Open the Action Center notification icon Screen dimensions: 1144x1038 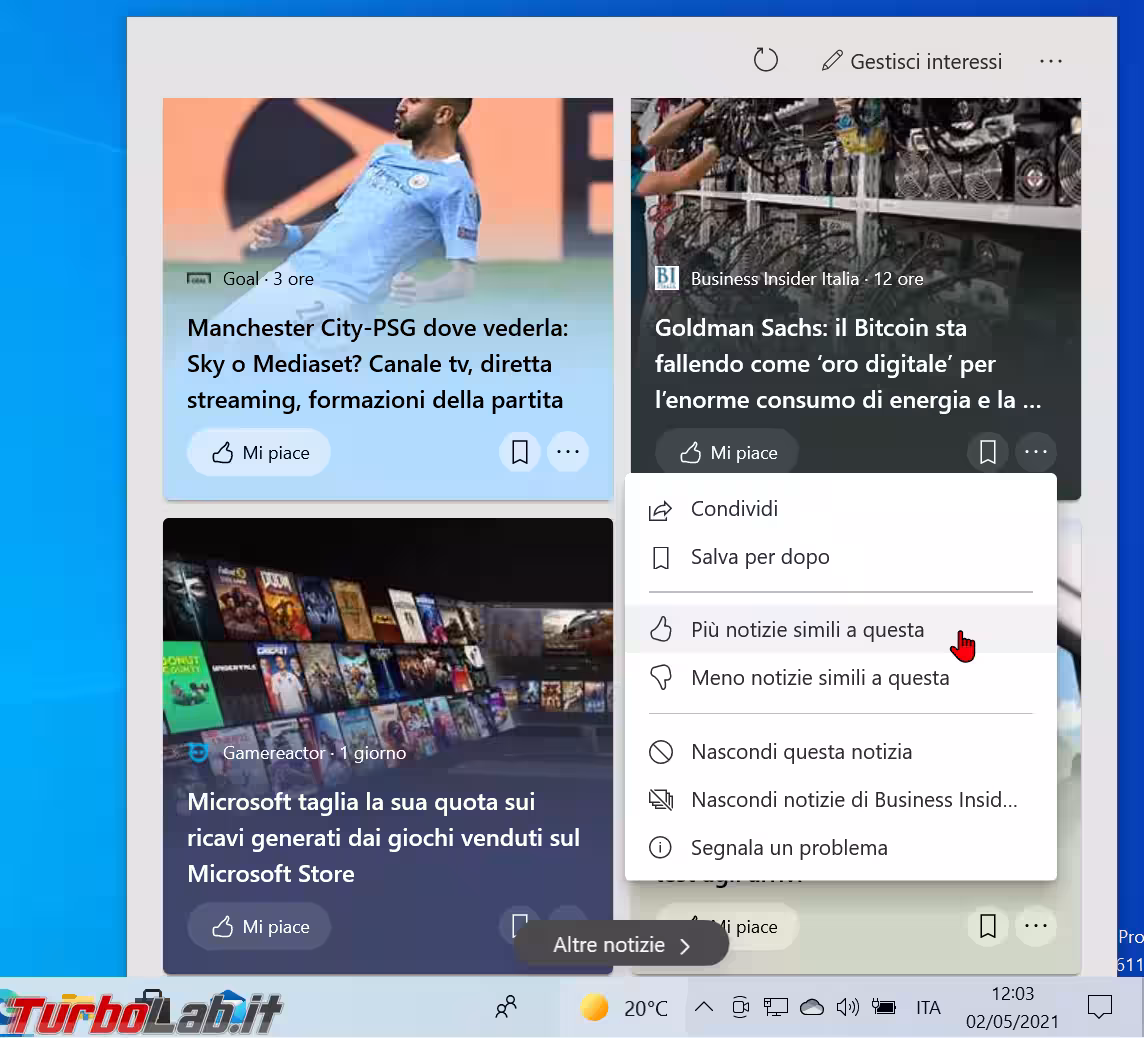[x=1099, y=1007]
